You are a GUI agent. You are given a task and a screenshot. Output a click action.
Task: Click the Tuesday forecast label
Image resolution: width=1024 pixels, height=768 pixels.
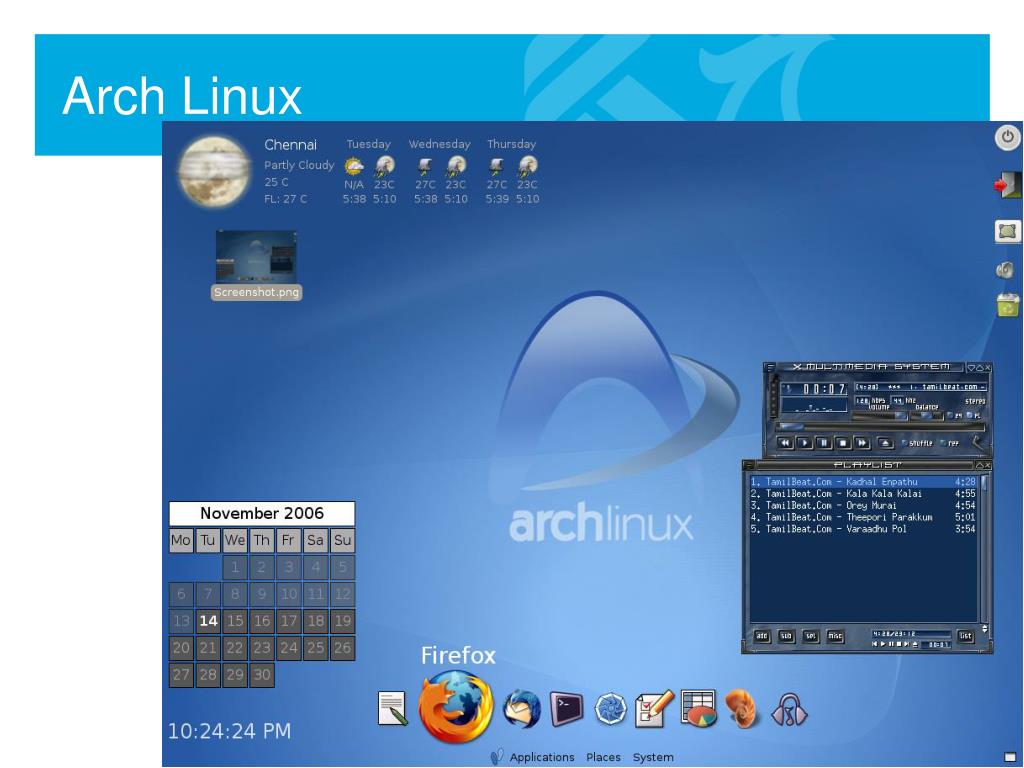point(368,144)
